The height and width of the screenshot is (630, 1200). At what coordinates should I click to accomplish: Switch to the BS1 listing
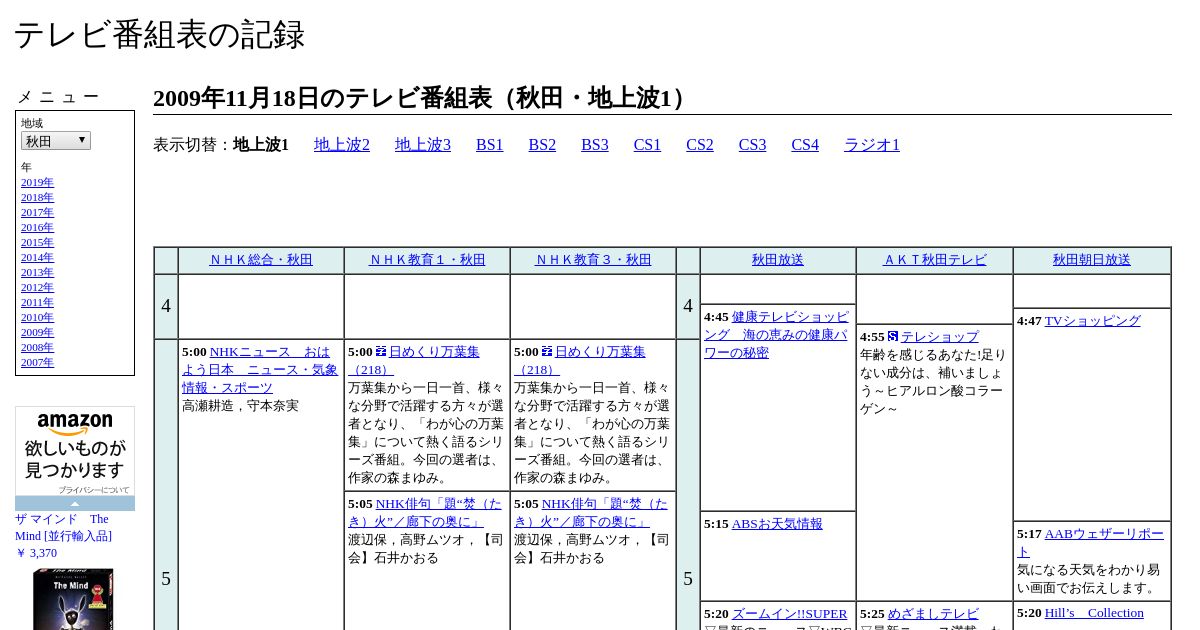(x=490, y=145)
